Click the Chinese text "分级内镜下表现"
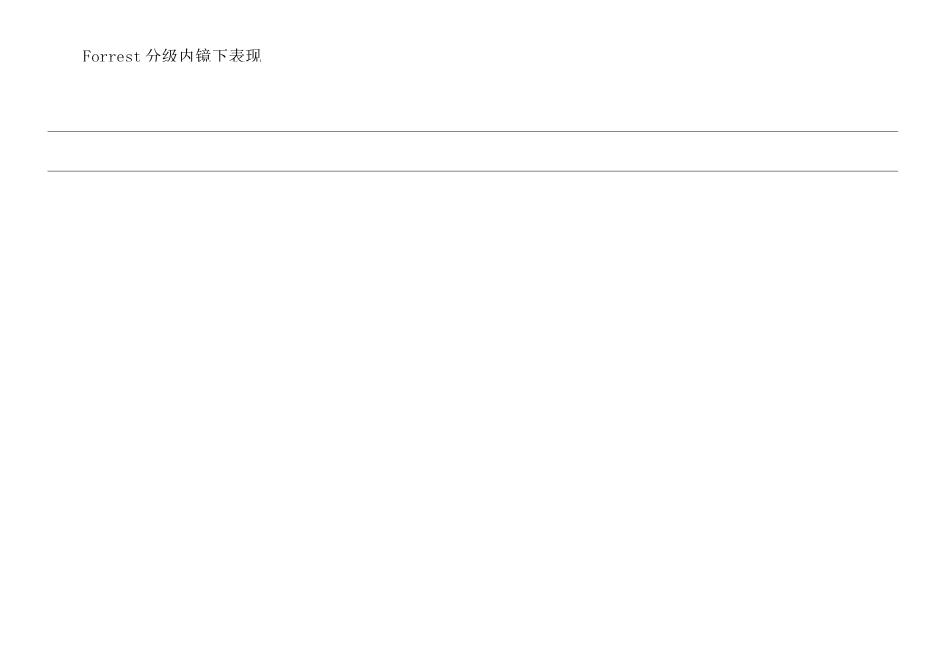Image resolution: width=950 pixels, height=672 pixels. coord(204,56)
